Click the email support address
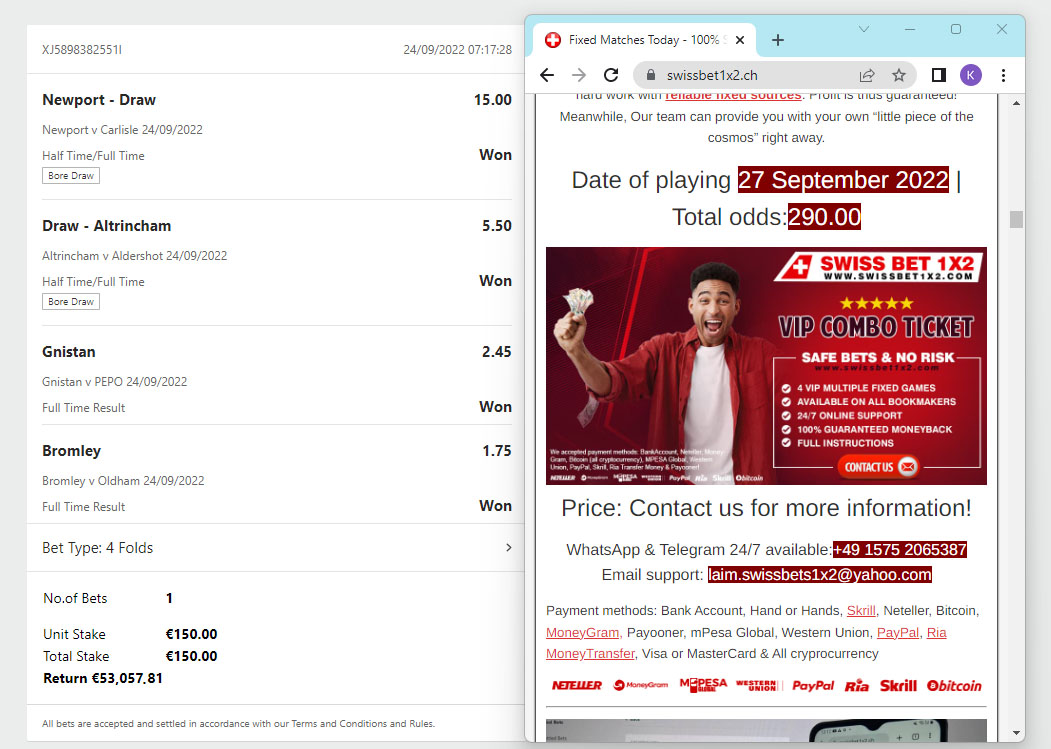 point(820,575)
